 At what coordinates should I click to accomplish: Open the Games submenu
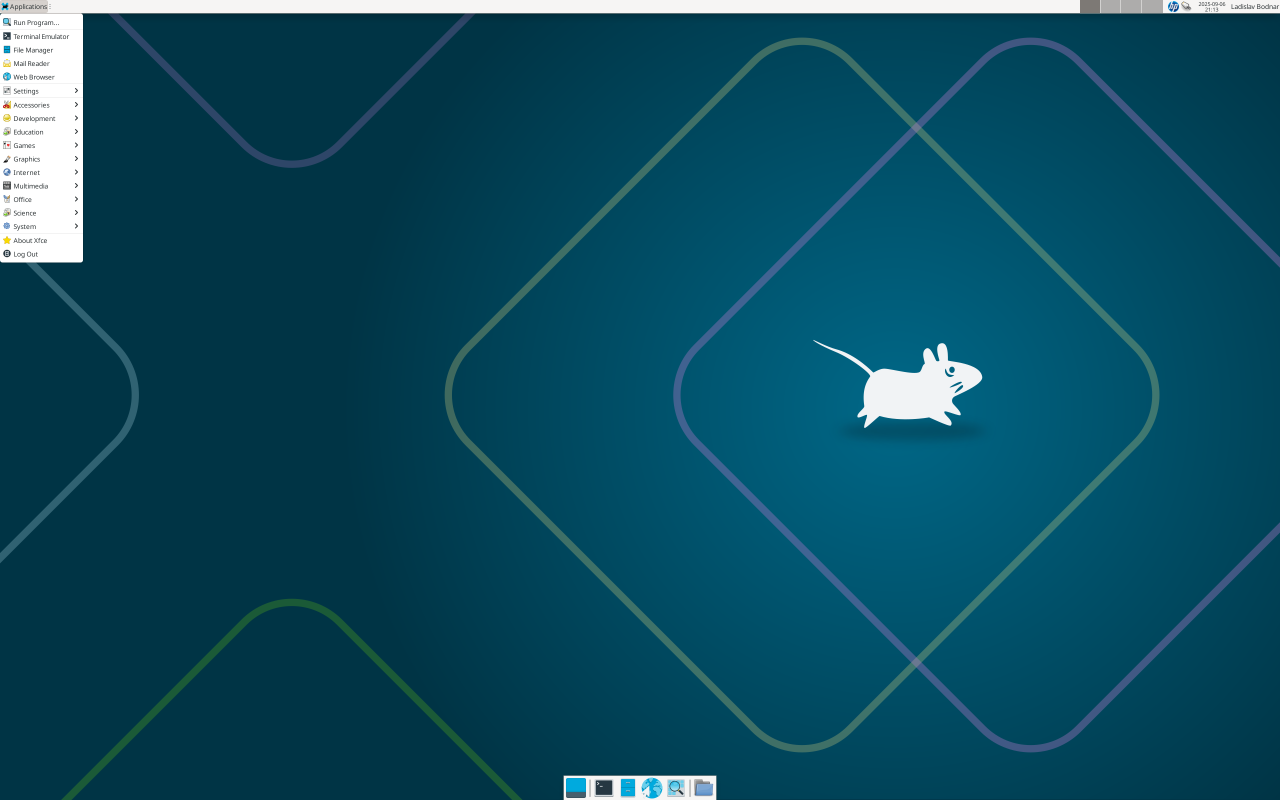41,145
